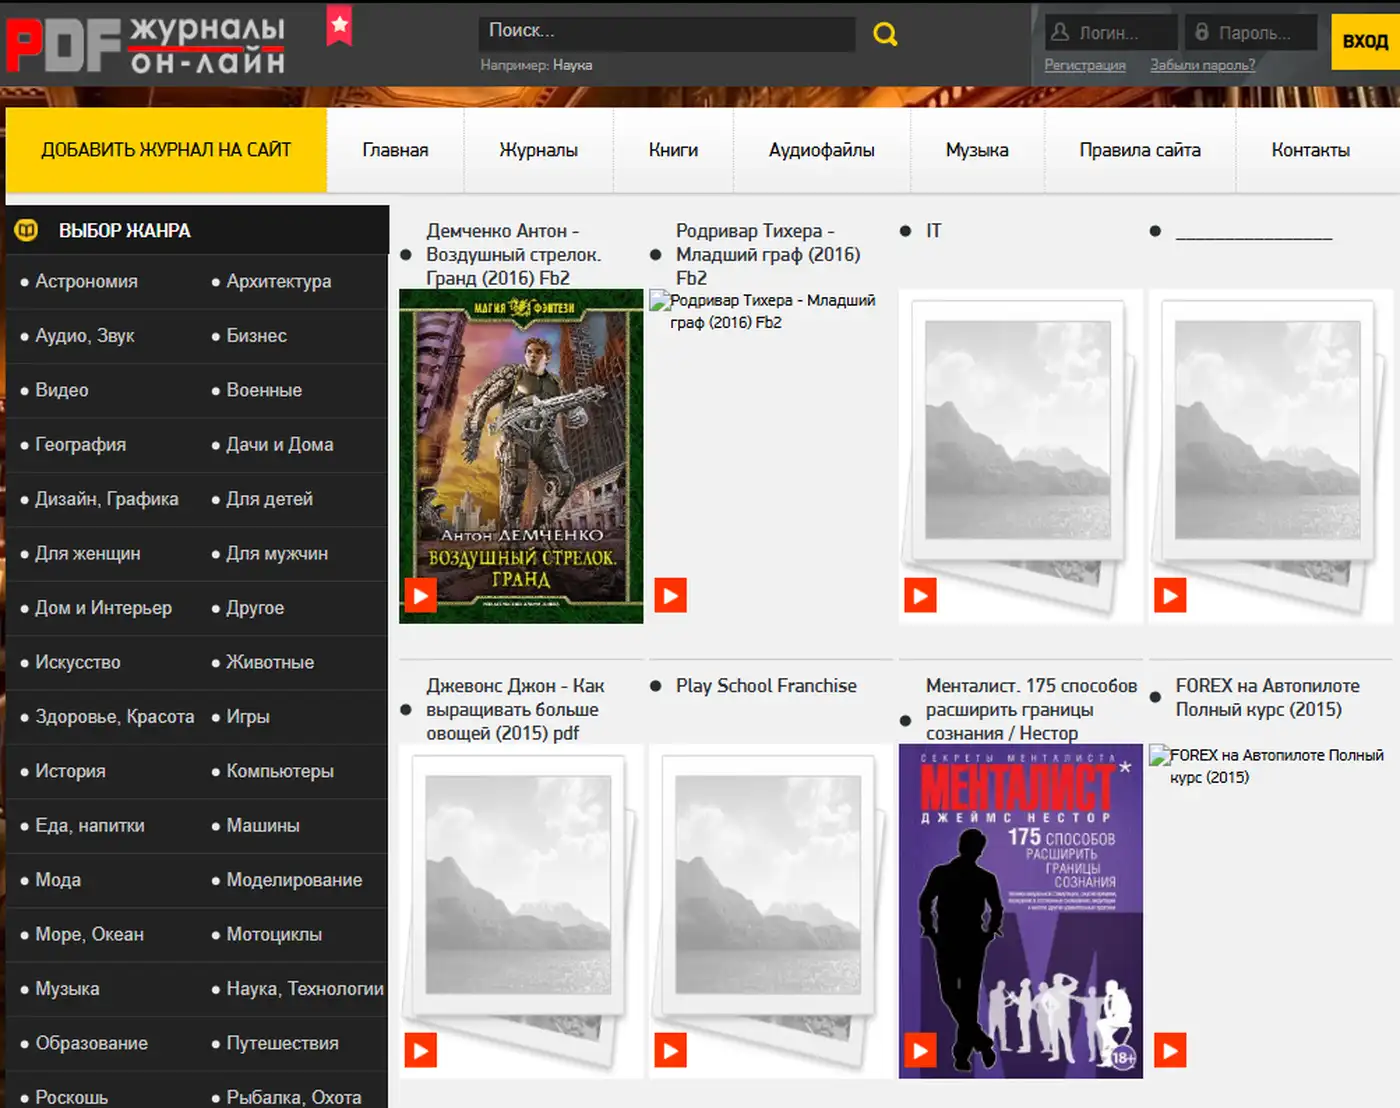Select Астрономия genre in the sidebar

point(86,282)
